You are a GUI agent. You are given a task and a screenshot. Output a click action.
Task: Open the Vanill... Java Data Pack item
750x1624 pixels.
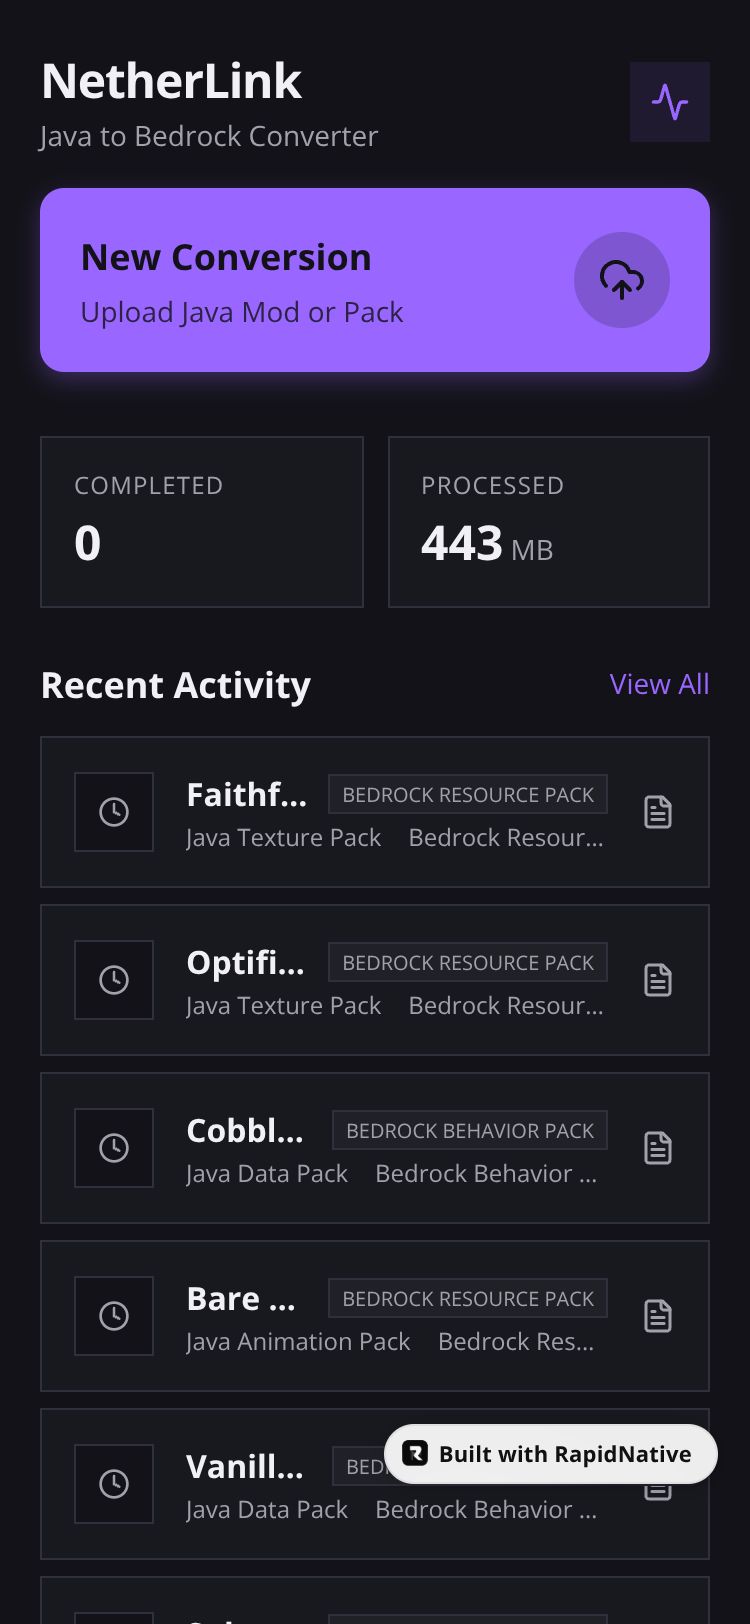click(375, 1484)
